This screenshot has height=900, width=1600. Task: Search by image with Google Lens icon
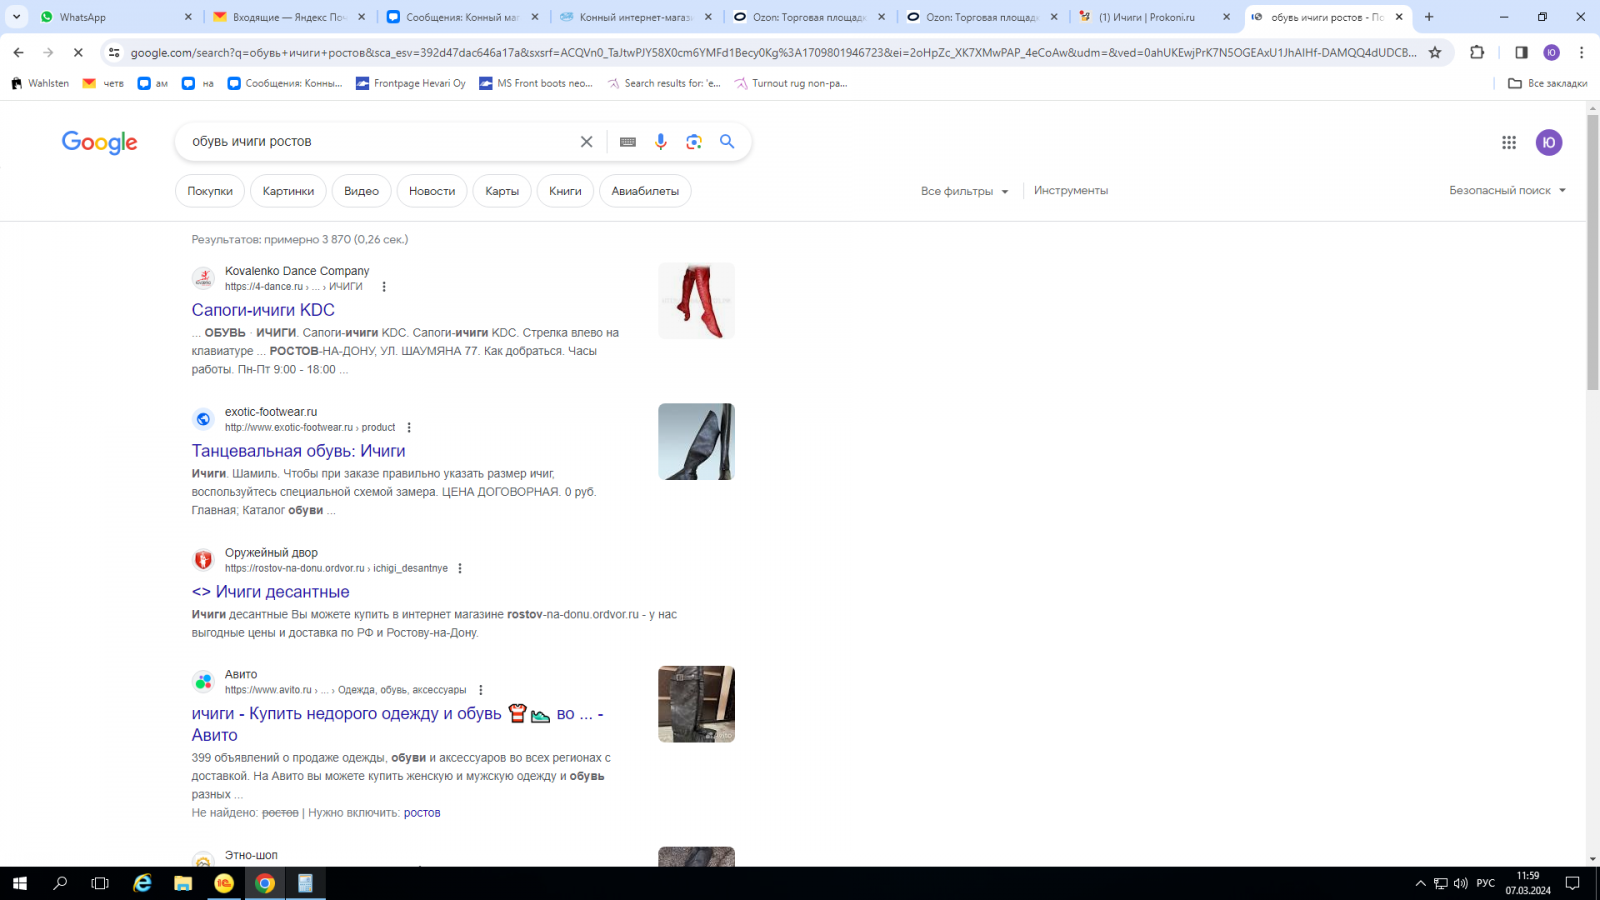pos(694,142)
